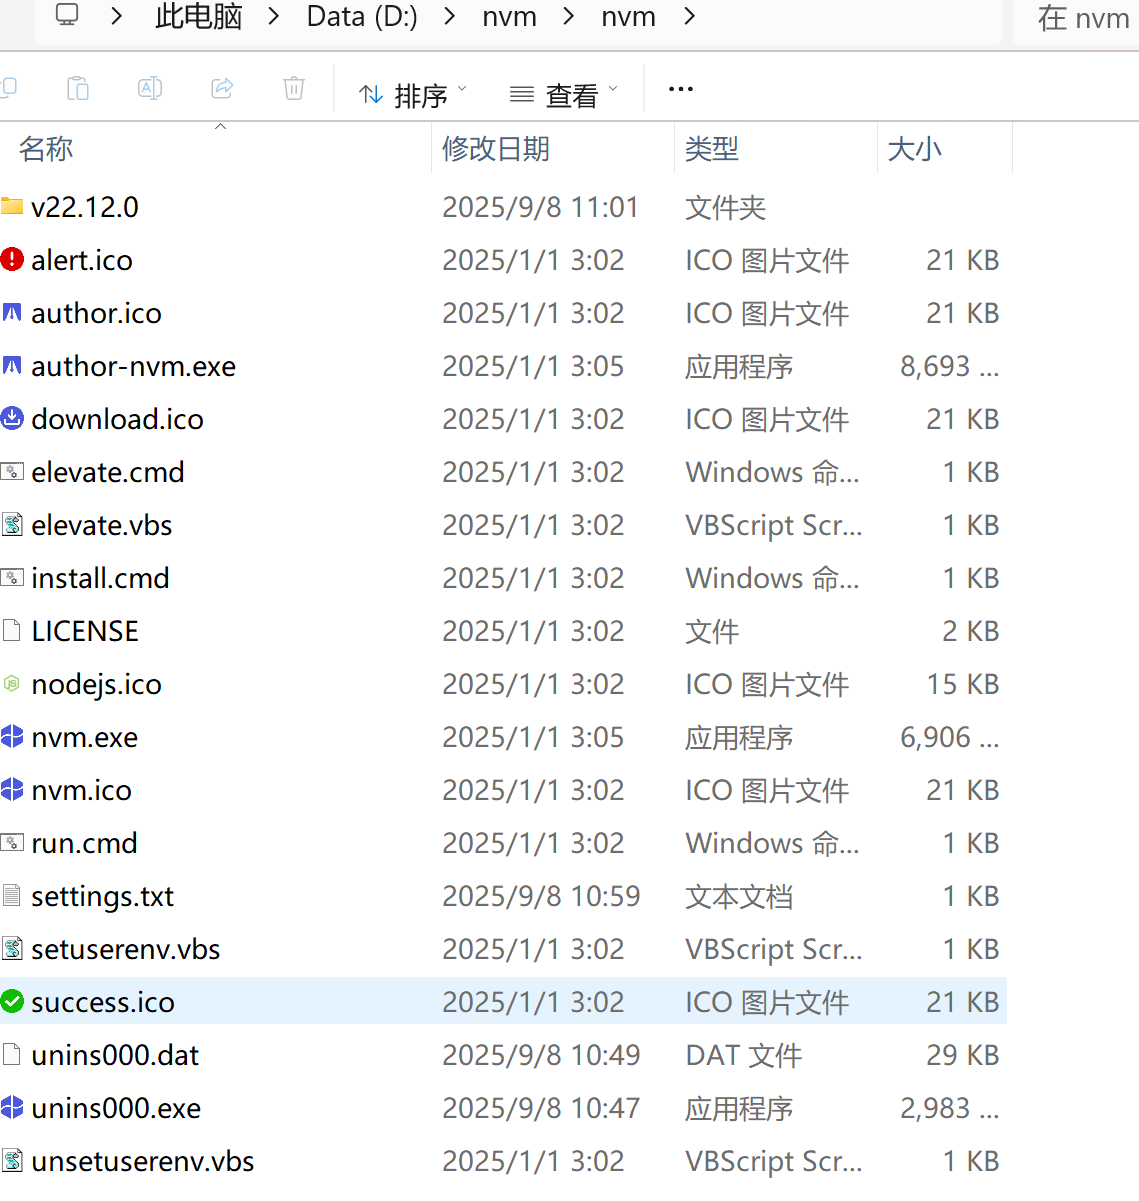Expand chevron after Data (D:) breadcrumb
1139x1201 pixels.
(450, 16)
